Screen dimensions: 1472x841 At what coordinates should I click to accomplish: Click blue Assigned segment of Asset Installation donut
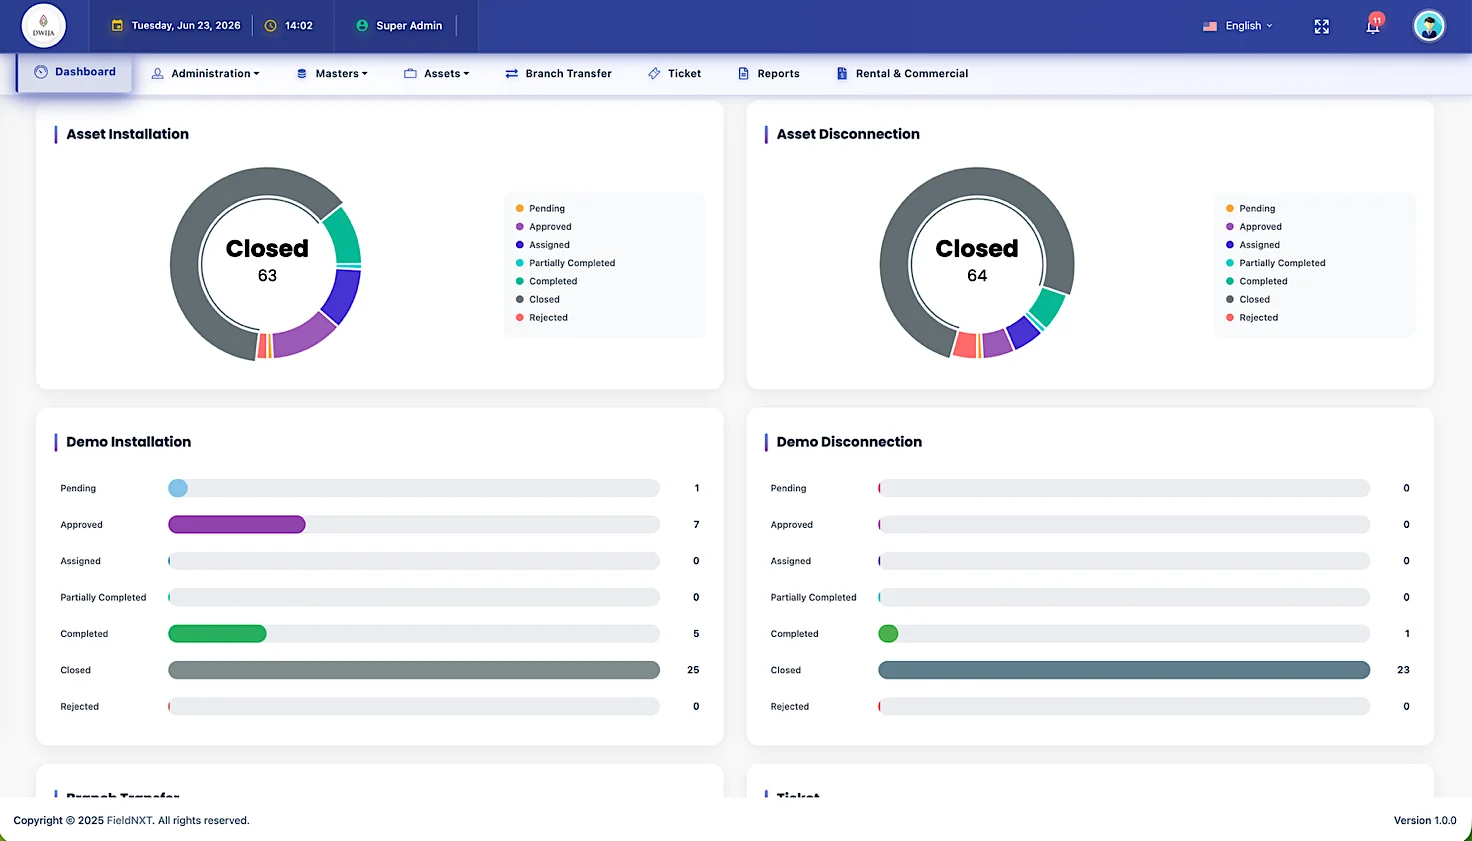coord(341,295)
